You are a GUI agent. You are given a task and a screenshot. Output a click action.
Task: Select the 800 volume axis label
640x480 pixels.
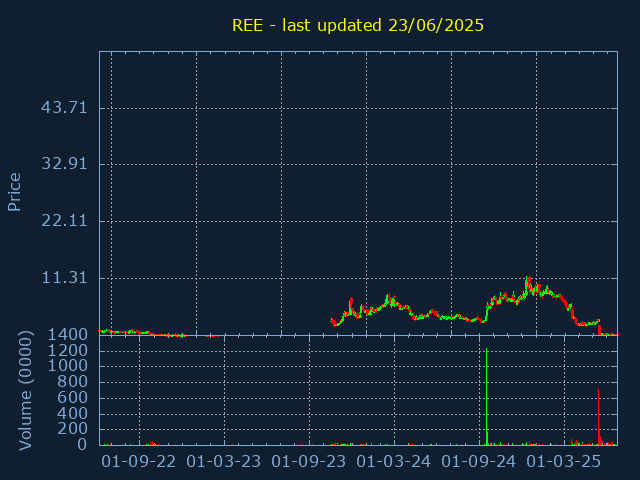click(x=72, y=381)
